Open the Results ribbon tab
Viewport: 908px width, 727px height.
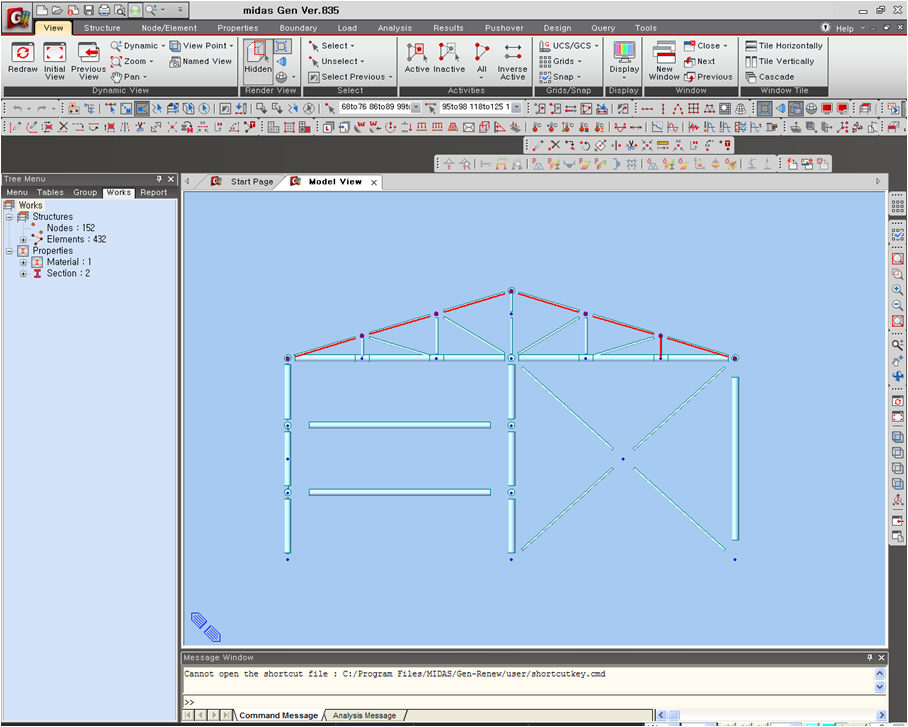(x=448, y=28)
